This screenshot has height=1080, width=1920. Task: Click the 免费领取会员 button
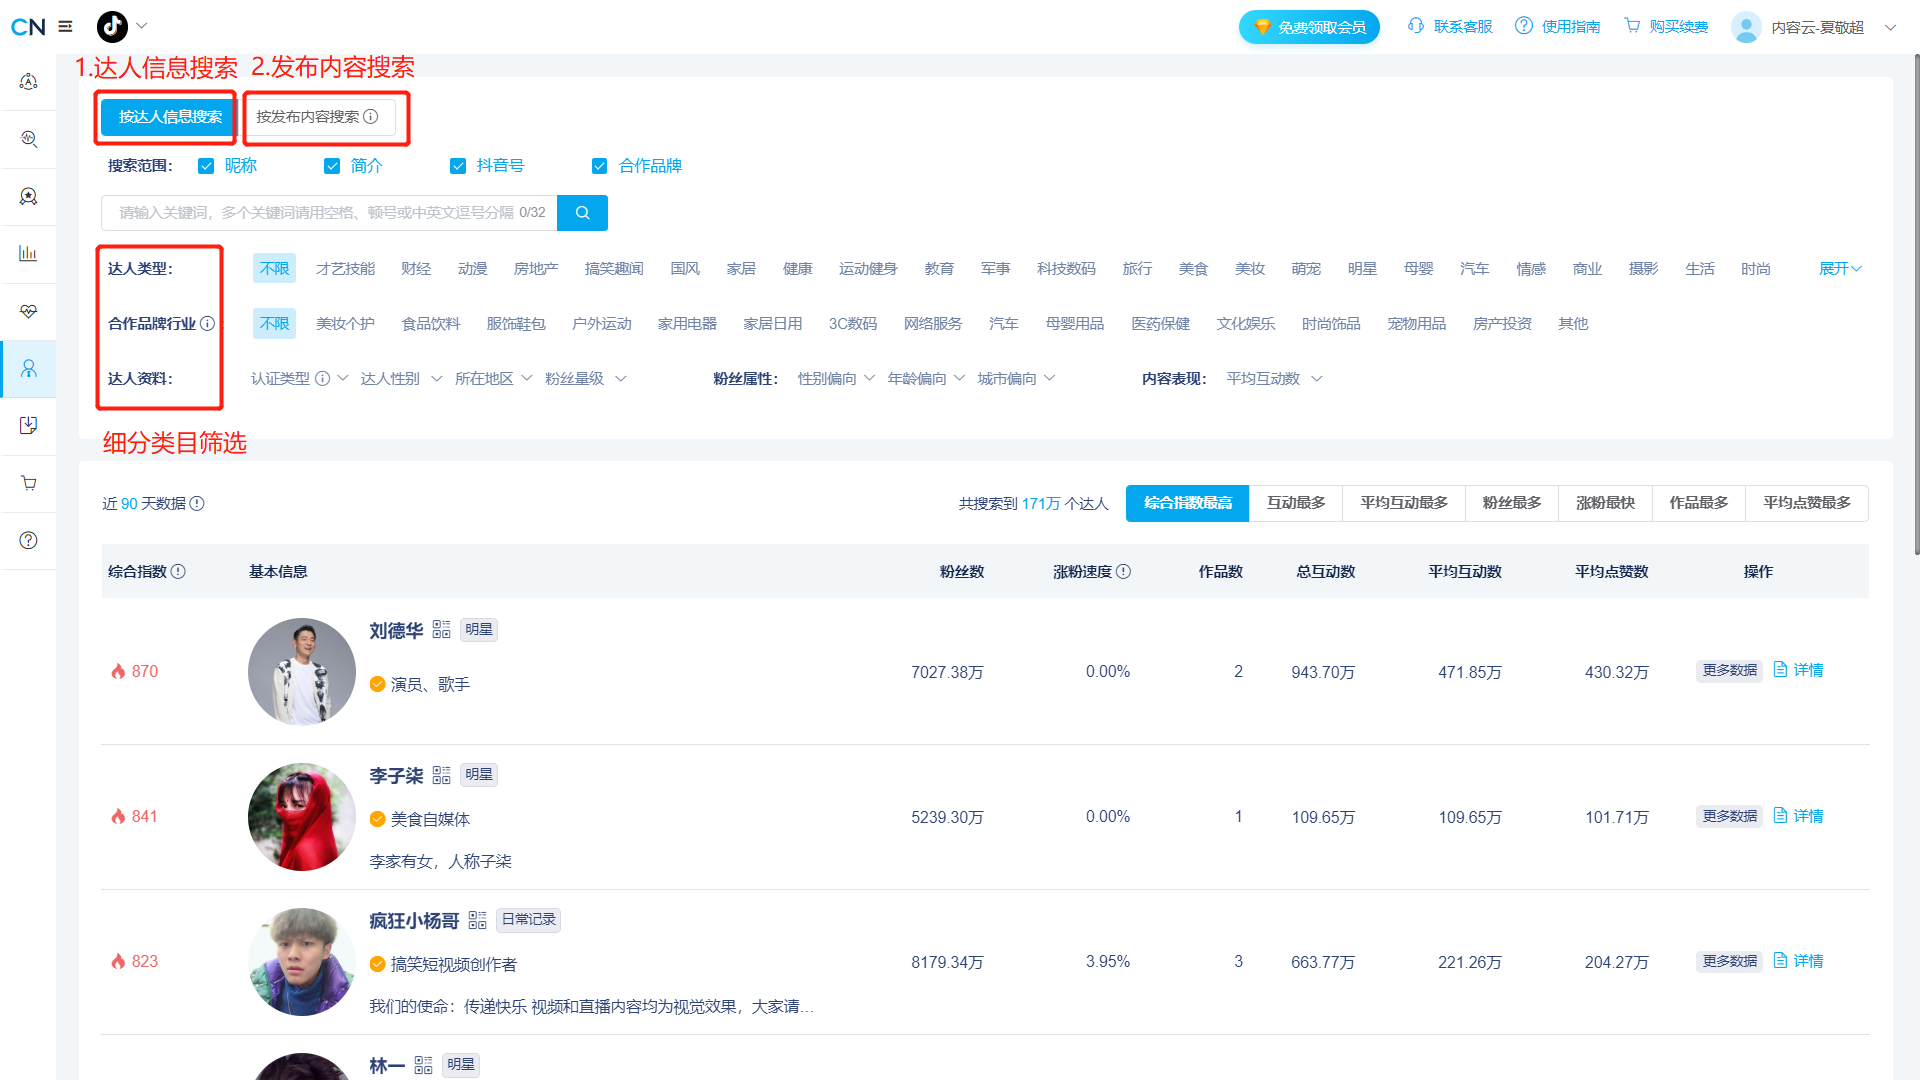(1309, 27)
